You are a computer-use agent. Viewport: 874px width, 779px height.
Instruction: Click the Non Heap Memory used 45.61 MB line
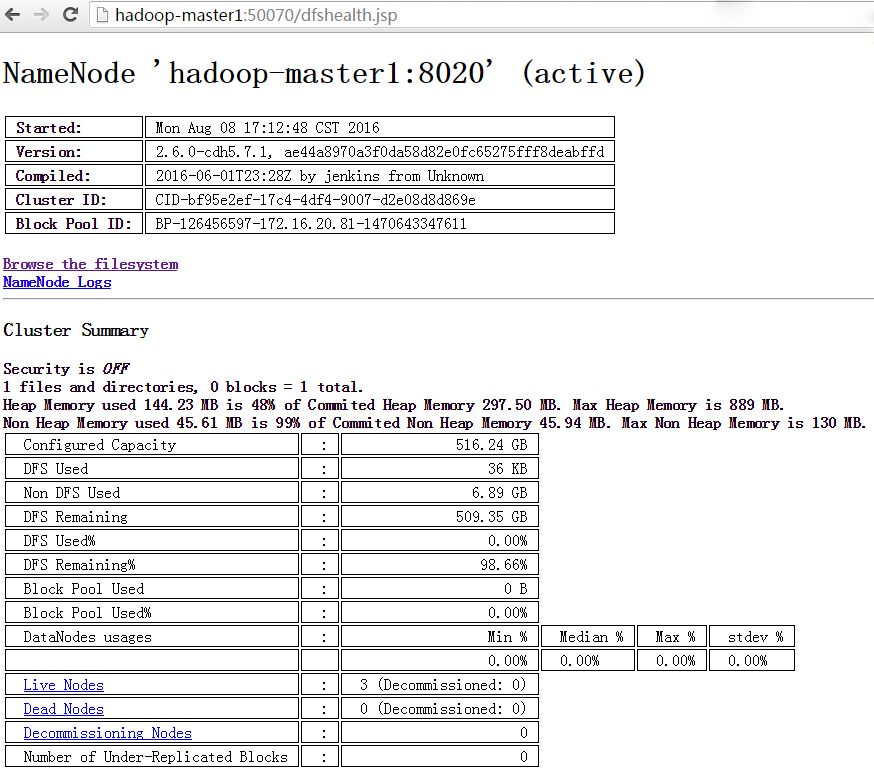pyautogui.click(x=434, y=423)
